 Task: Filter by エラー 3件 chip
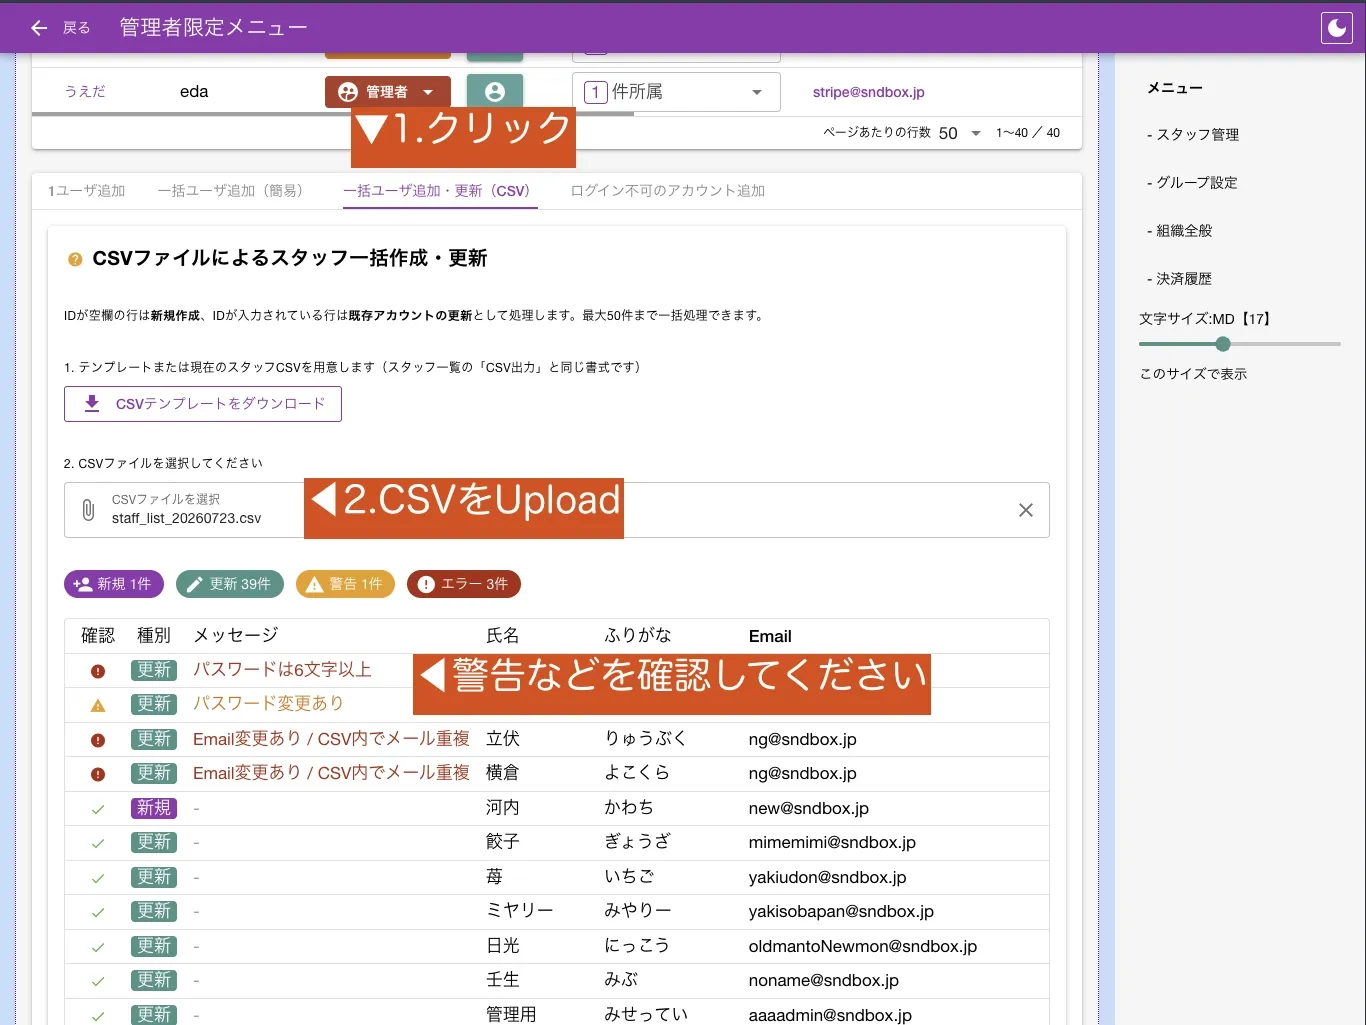[464, 584]
